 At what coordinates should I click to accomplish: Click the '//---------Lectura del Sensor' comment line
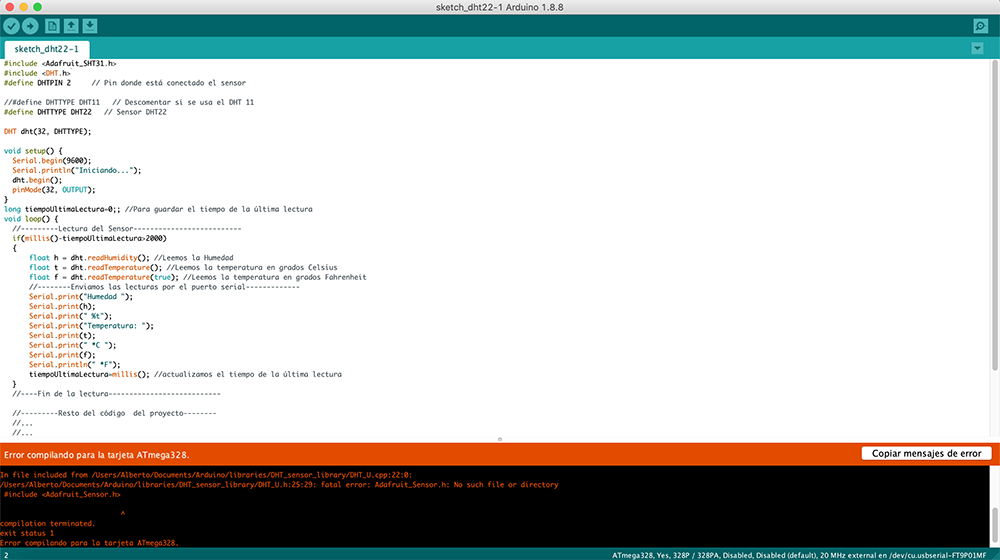pos(126,228)
